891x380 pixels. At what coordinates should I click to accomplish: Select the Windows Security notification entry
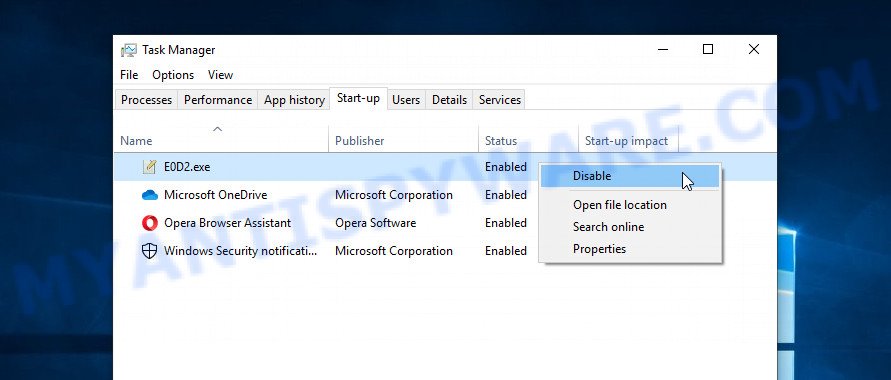tap(240, 250)
